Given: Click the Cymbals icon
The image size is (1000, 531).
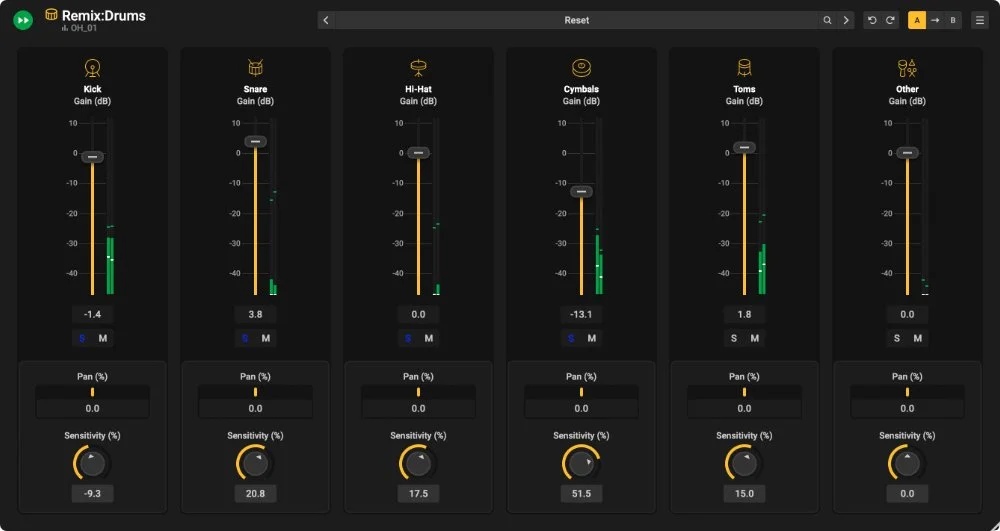Looking at the screenshot, I should pos(581,68).
